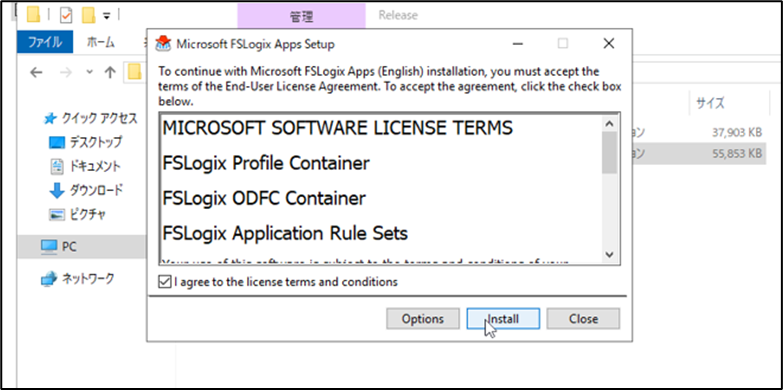Click the properties checkmark icon in quick access toolbar
This screenshot has height=390, width=783.
[x=66, y=16]
